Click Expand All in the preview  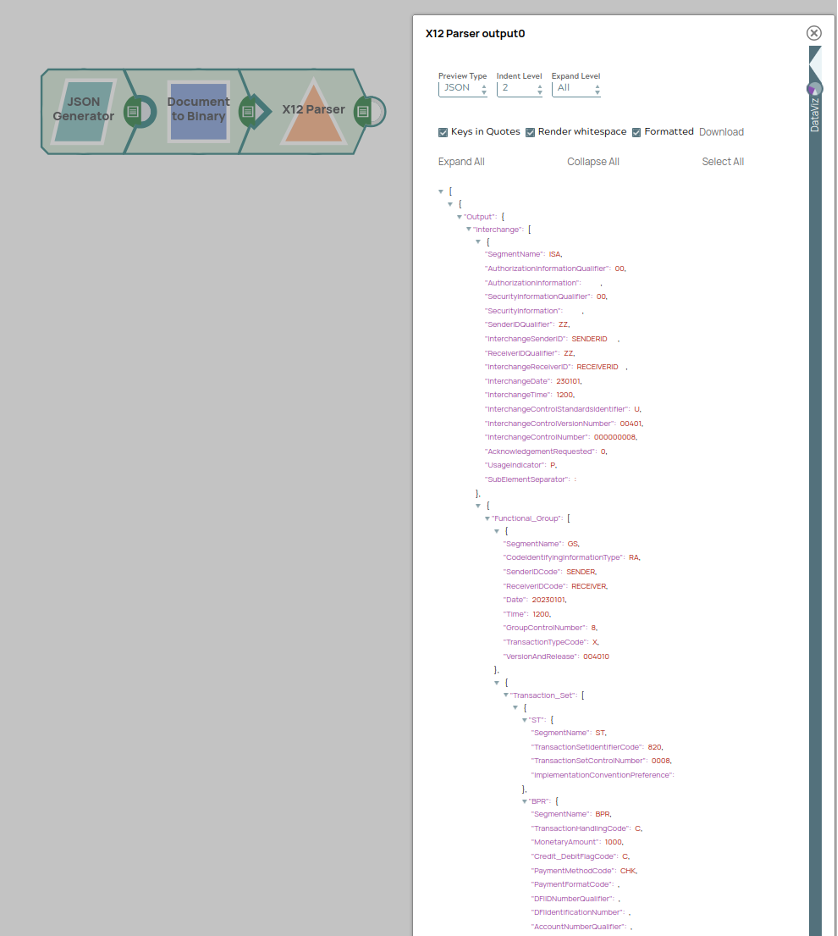coord(461,162)
